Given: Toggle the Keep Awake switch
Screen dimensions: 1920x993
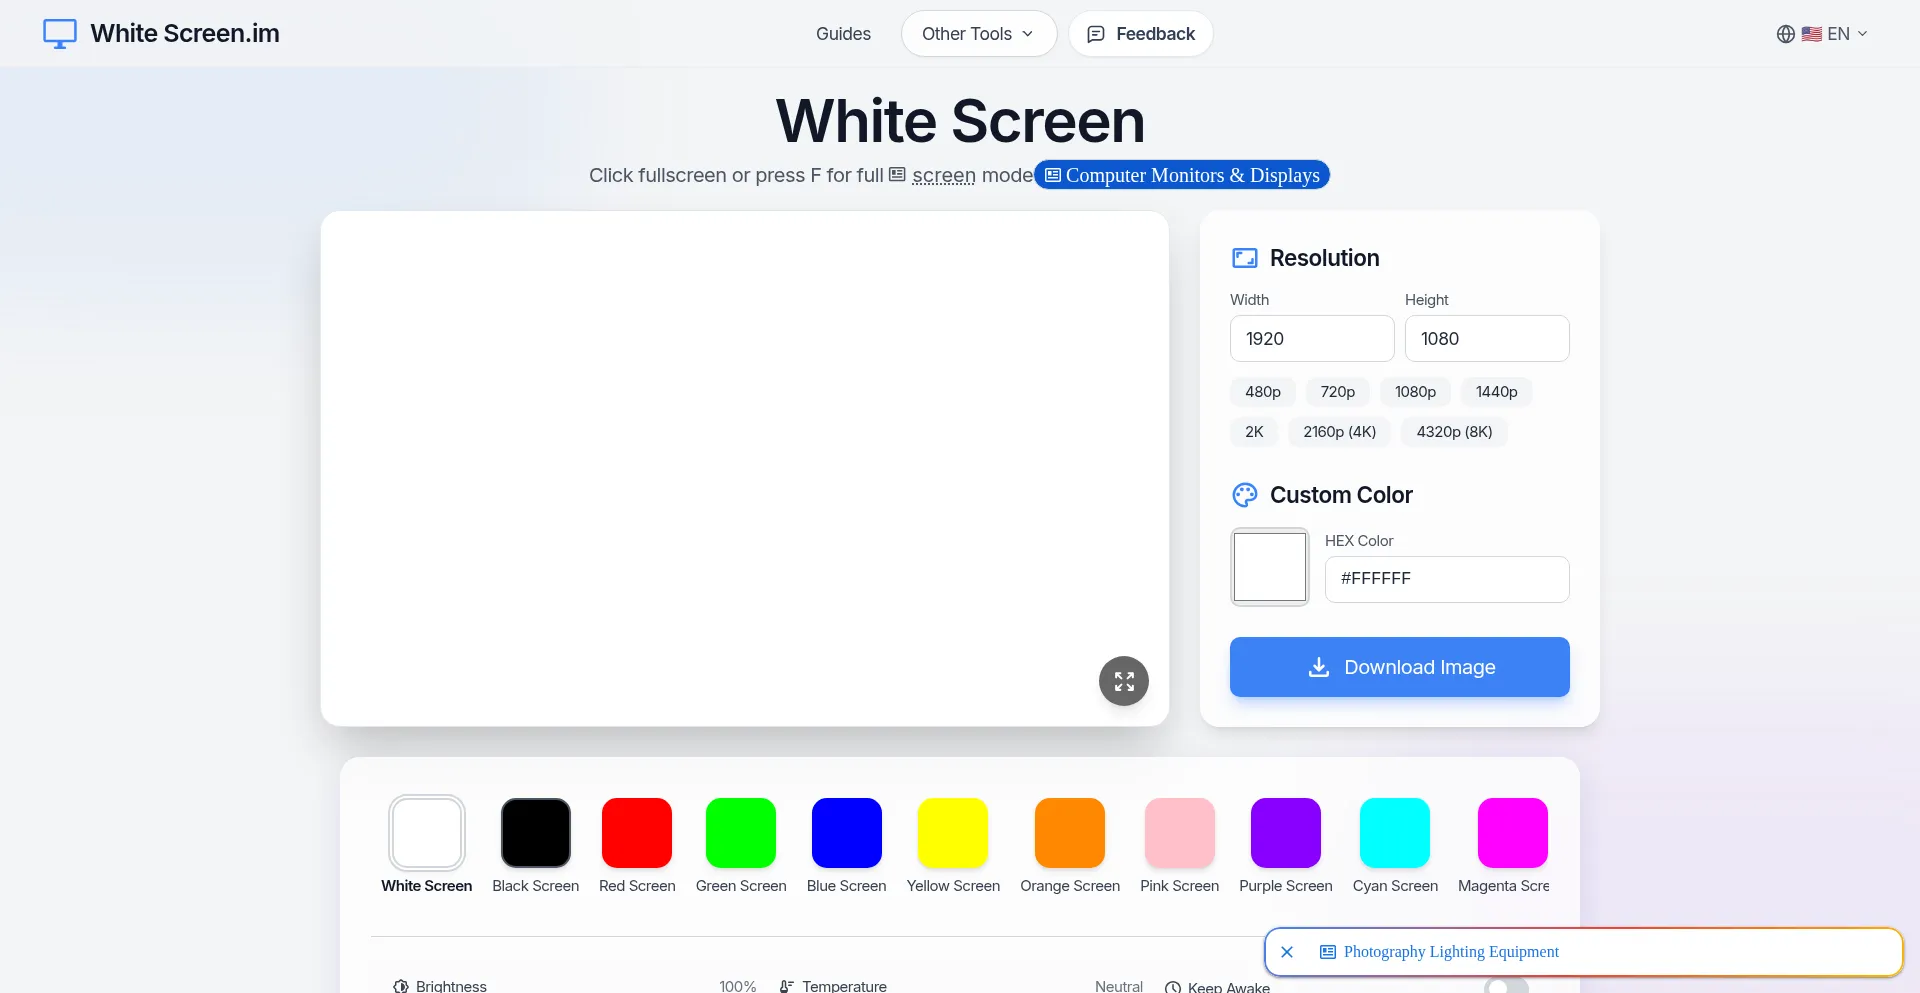Looking at the screenshot, I should (x=1506, y=985).
